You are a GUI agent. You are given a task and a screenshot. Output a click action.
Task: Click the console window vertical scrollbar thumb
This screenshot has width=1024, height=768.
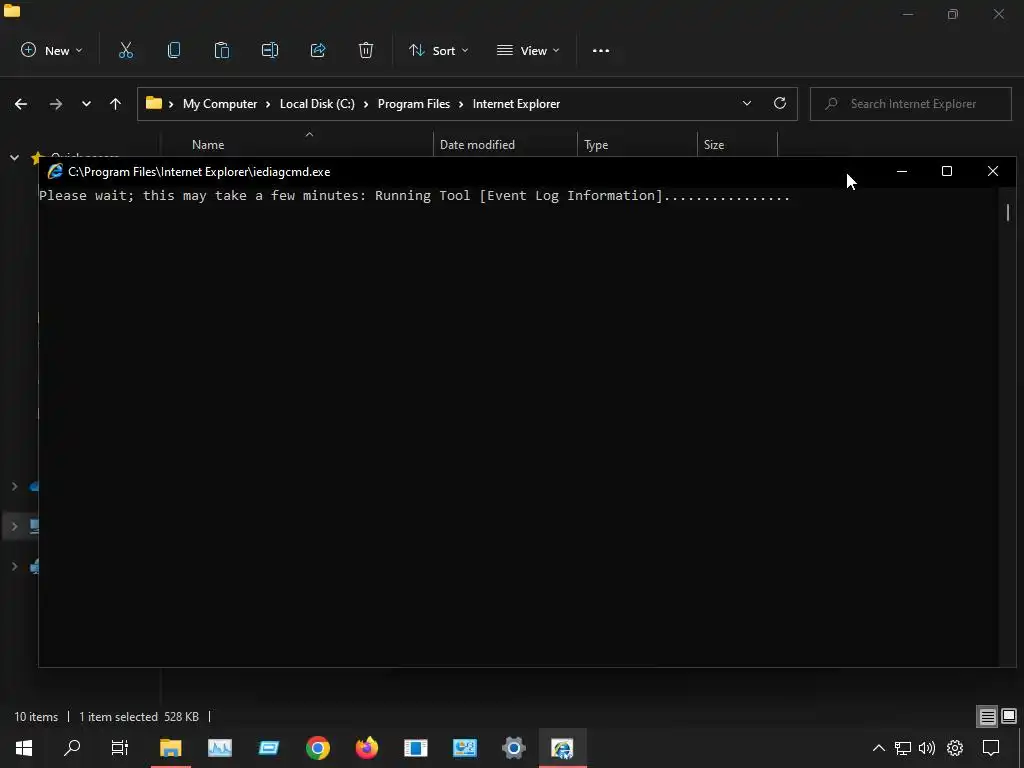1008,212
